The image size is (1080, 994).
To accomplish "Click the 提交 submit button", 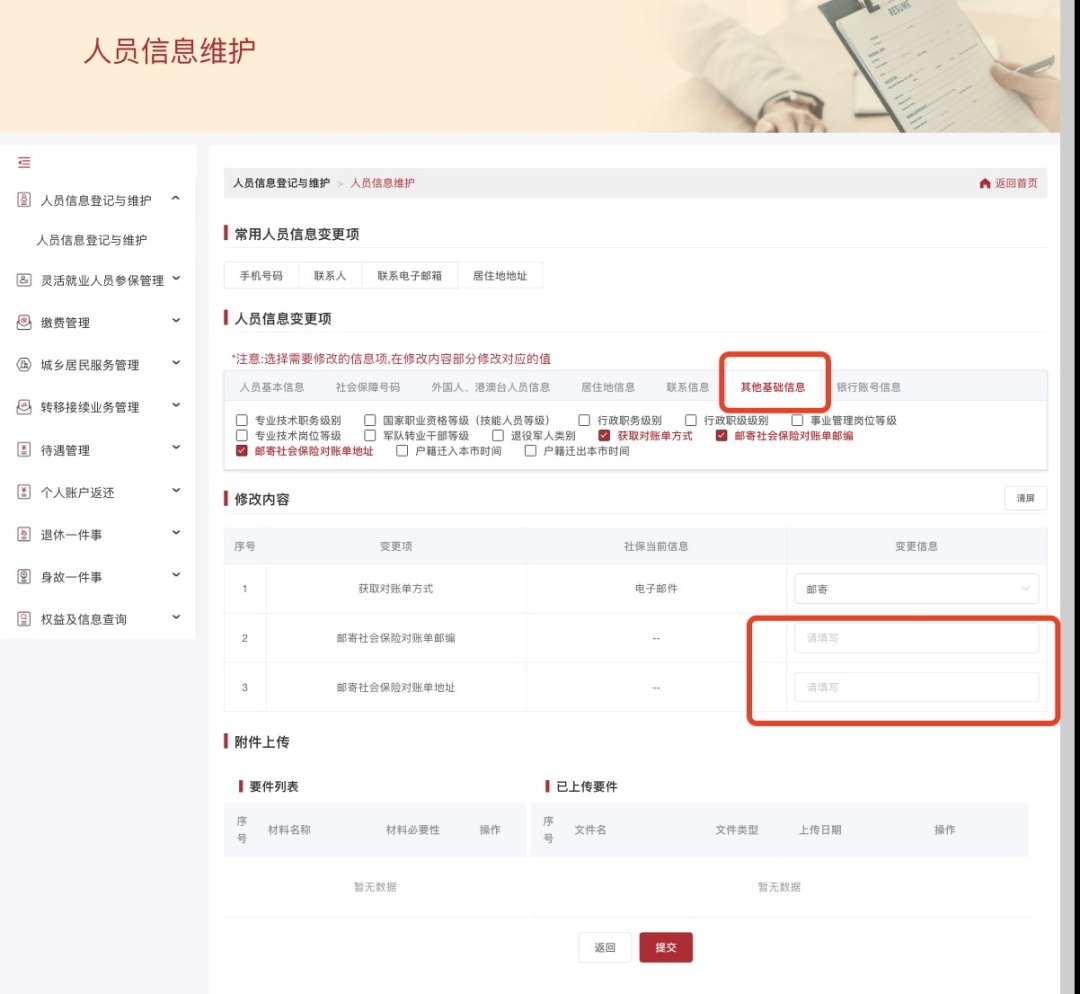I will pos(666,947).
